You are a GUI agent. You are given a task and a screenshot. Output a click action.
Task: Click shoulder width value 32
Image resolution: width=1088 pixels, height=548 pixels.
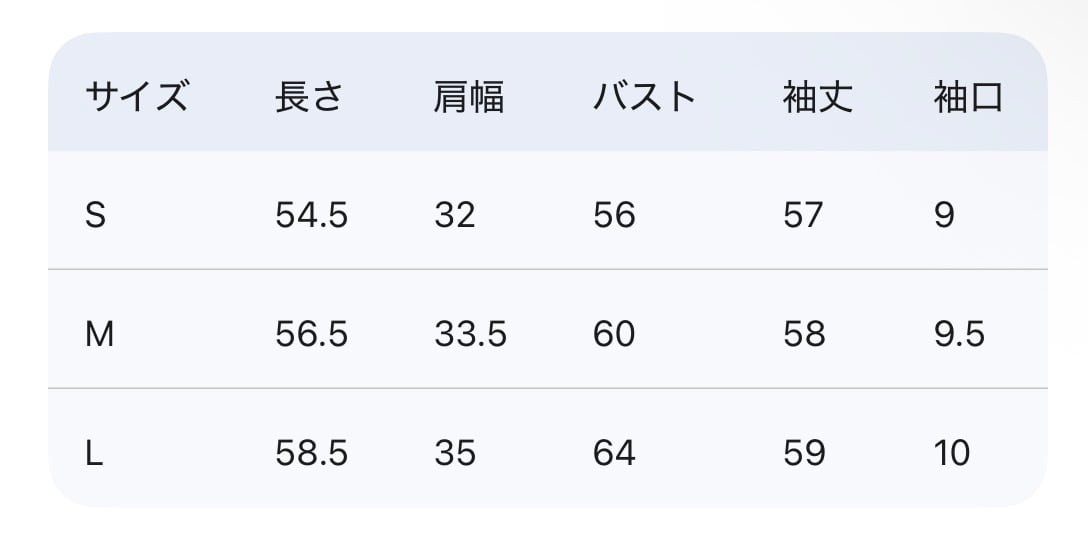pyautogui.click(x=454, y=215)
